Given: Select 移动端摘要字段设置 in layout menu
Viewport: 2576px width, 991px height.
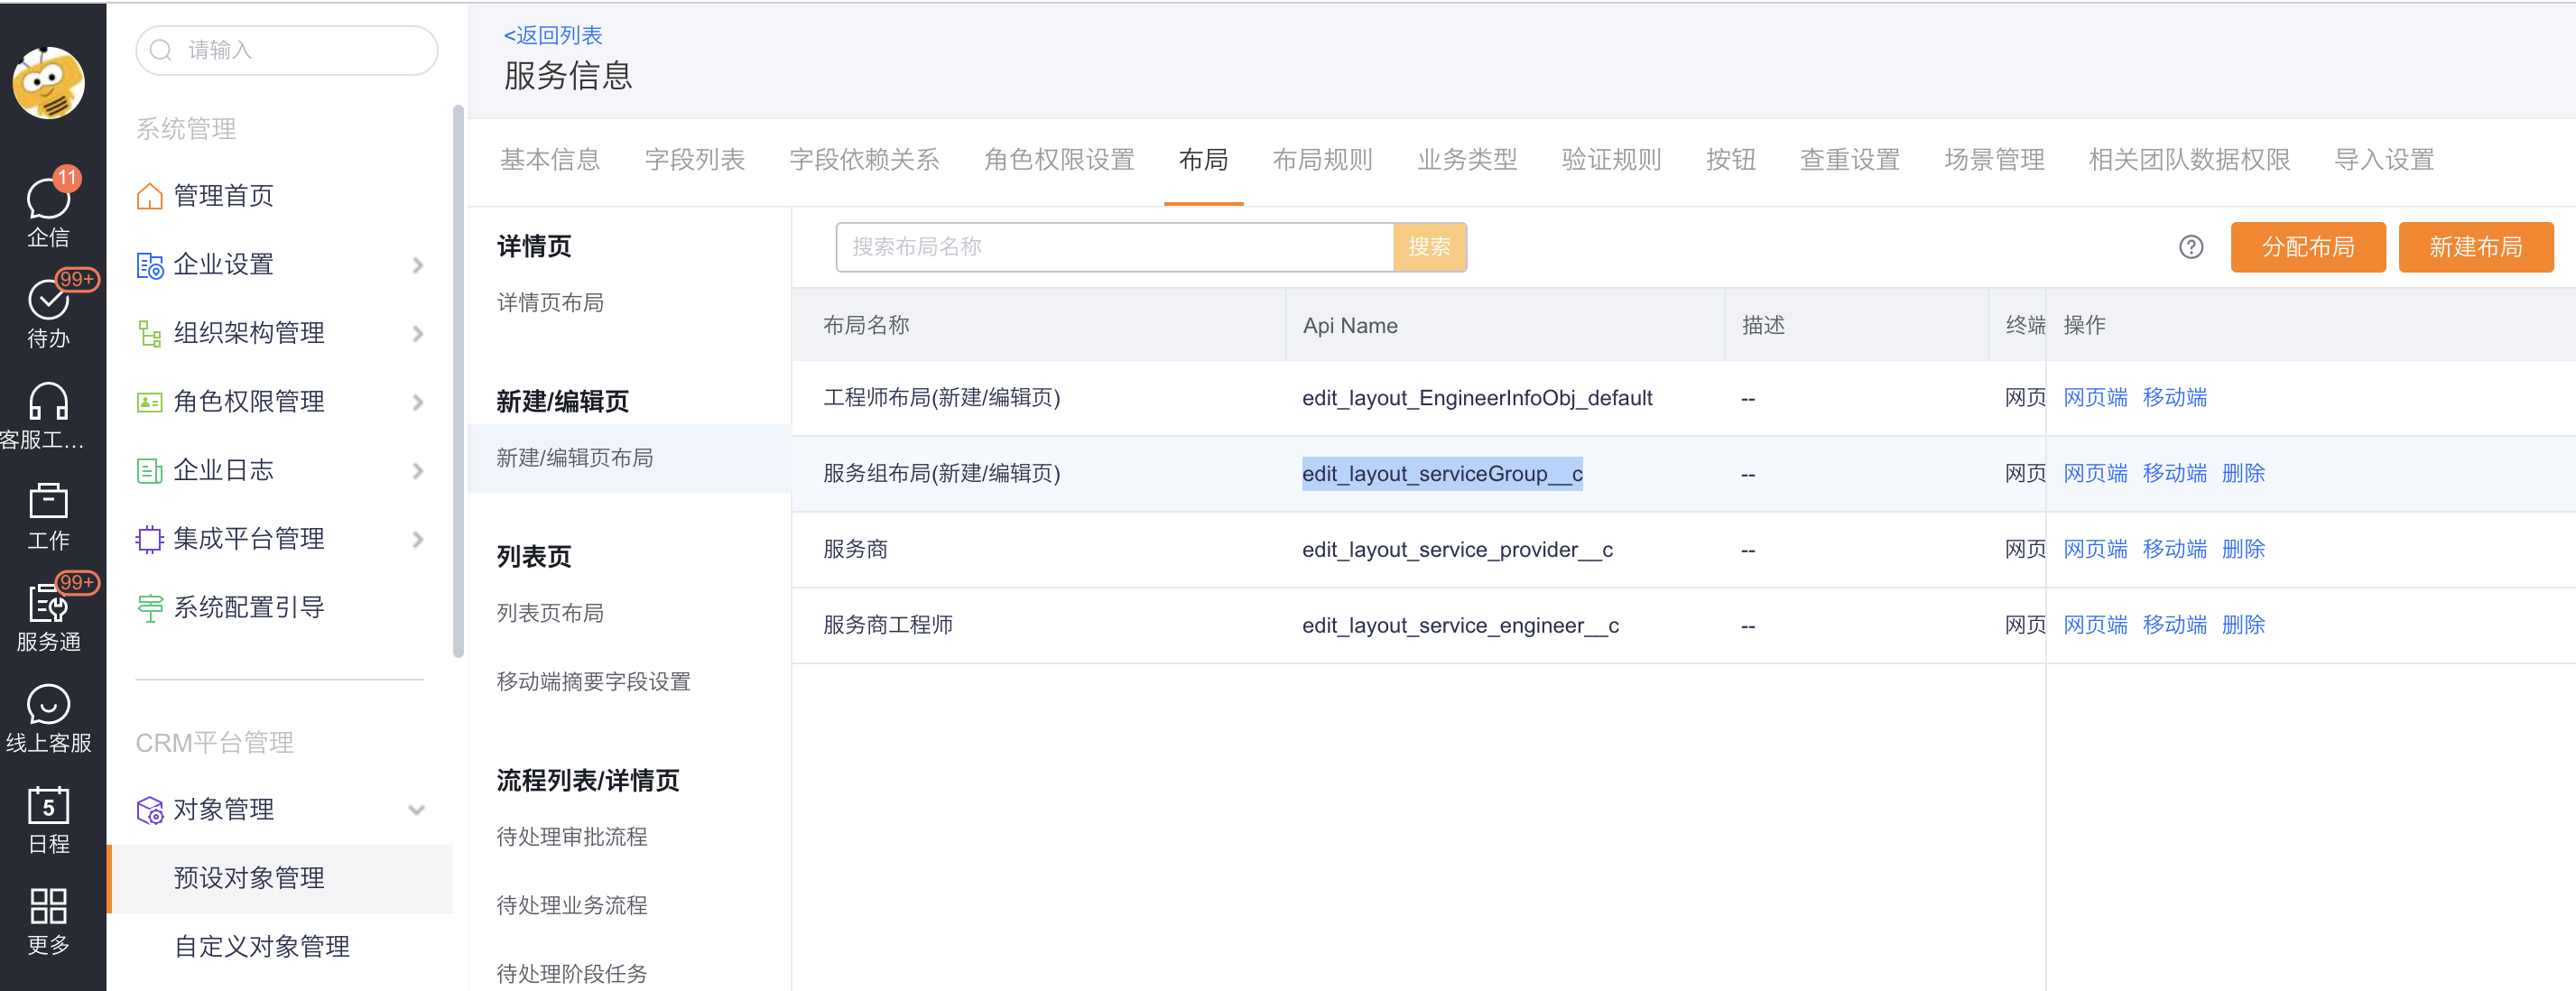Looking at the screenshot, I should [x=593, y=682].
